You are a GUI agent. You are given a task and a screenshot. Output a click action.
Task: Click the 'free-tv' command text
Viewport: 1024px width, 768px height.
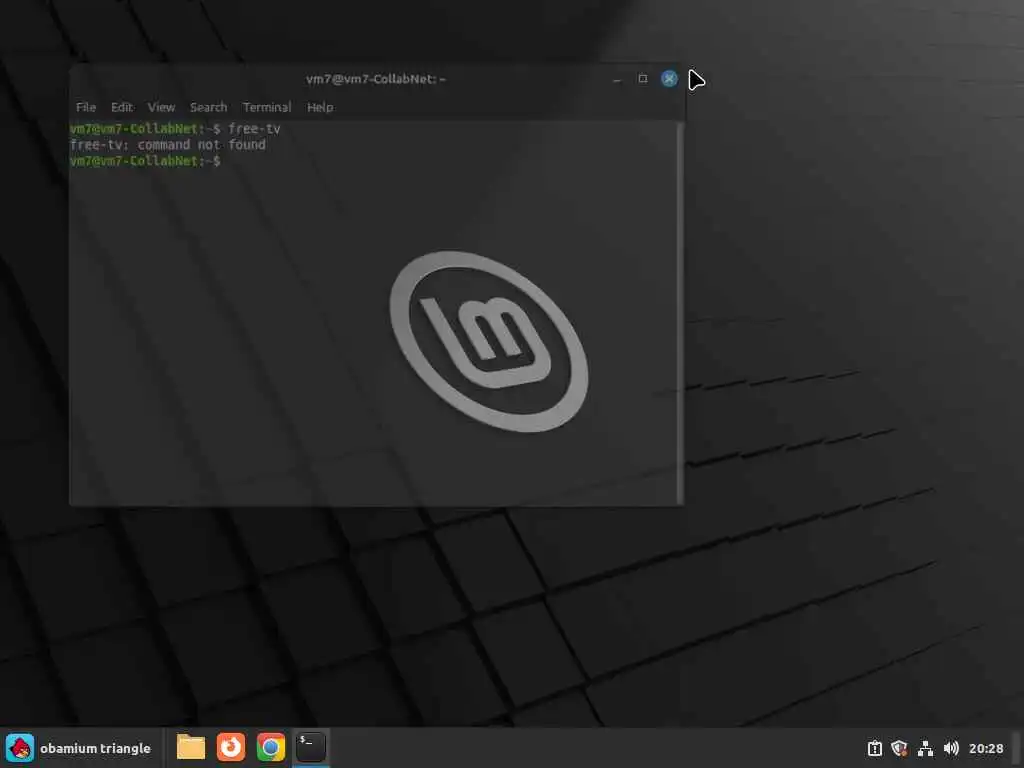point(254,129)
